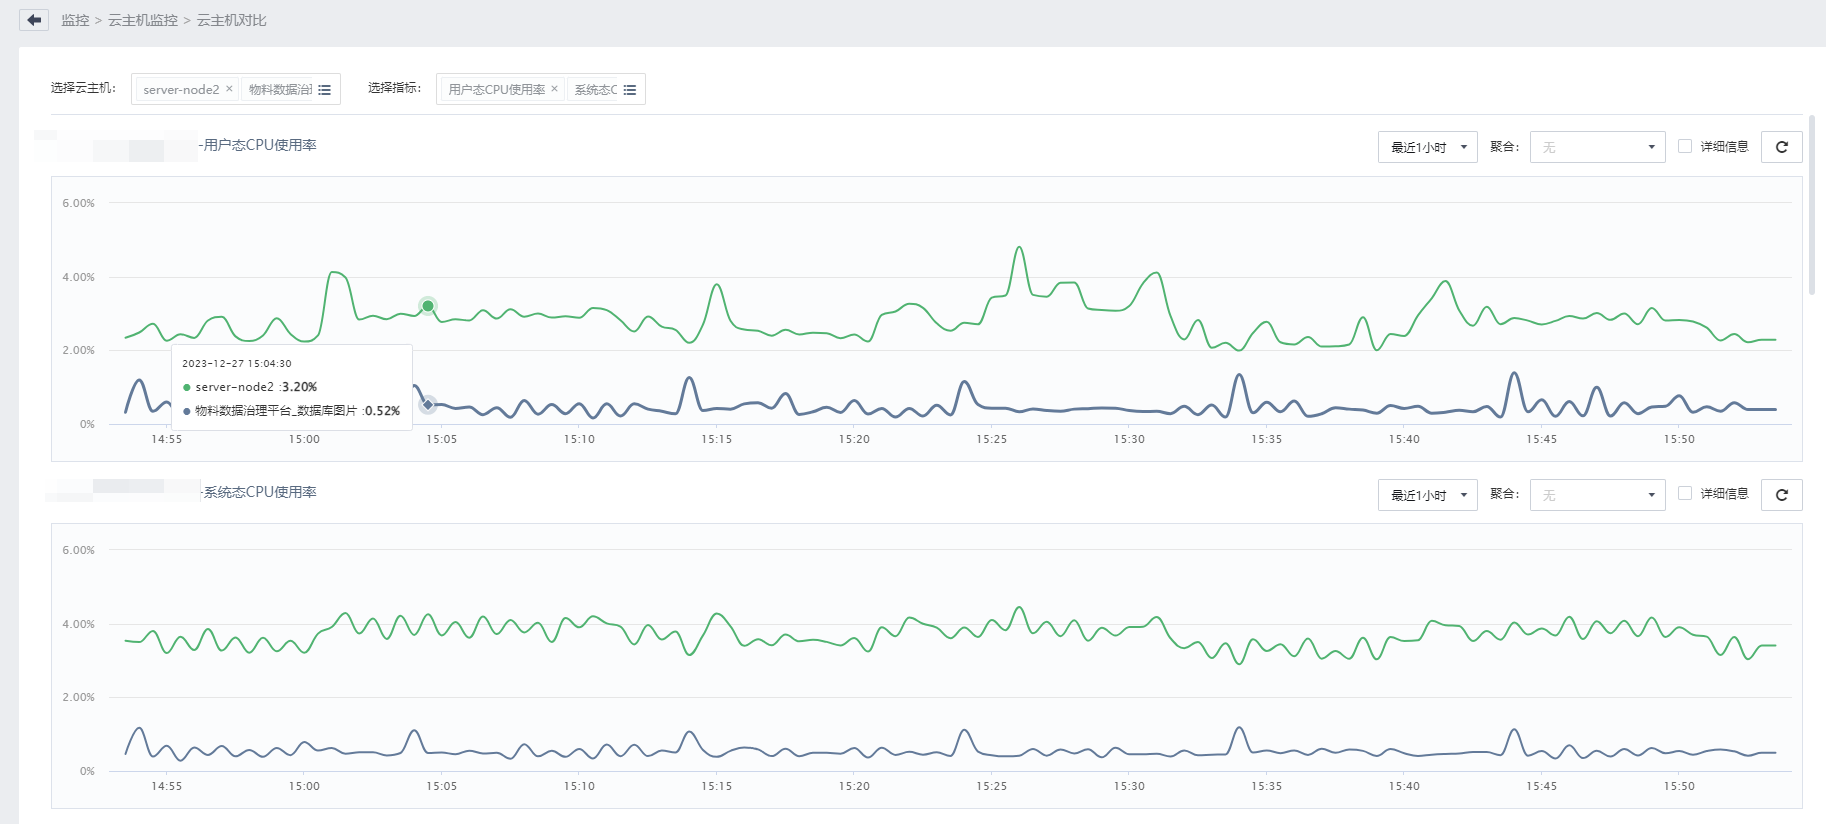The height and width of the screenshot is (824, 1826).
Task: Remove server-node2 tag from host selector
Action: click(x=229, y=89)
